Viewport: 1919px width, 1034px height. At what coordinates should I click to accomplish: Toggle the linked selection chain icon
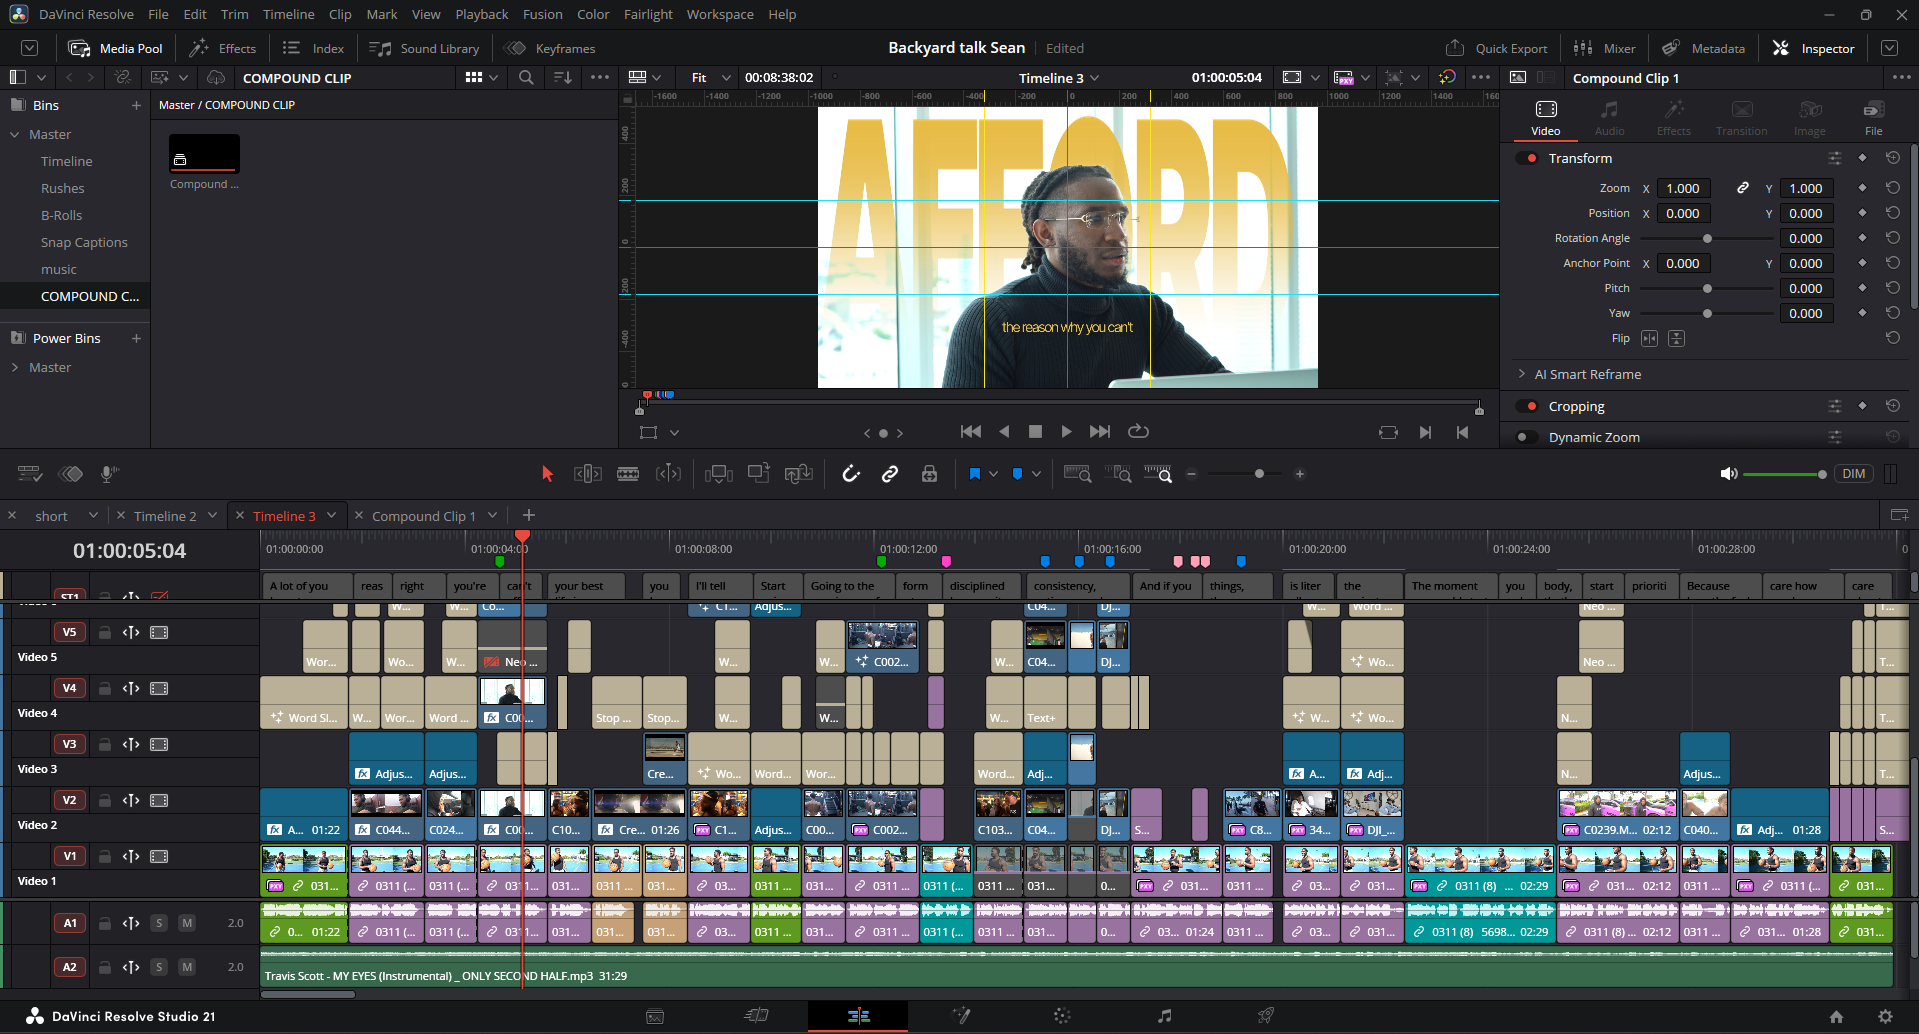(890, 474)
